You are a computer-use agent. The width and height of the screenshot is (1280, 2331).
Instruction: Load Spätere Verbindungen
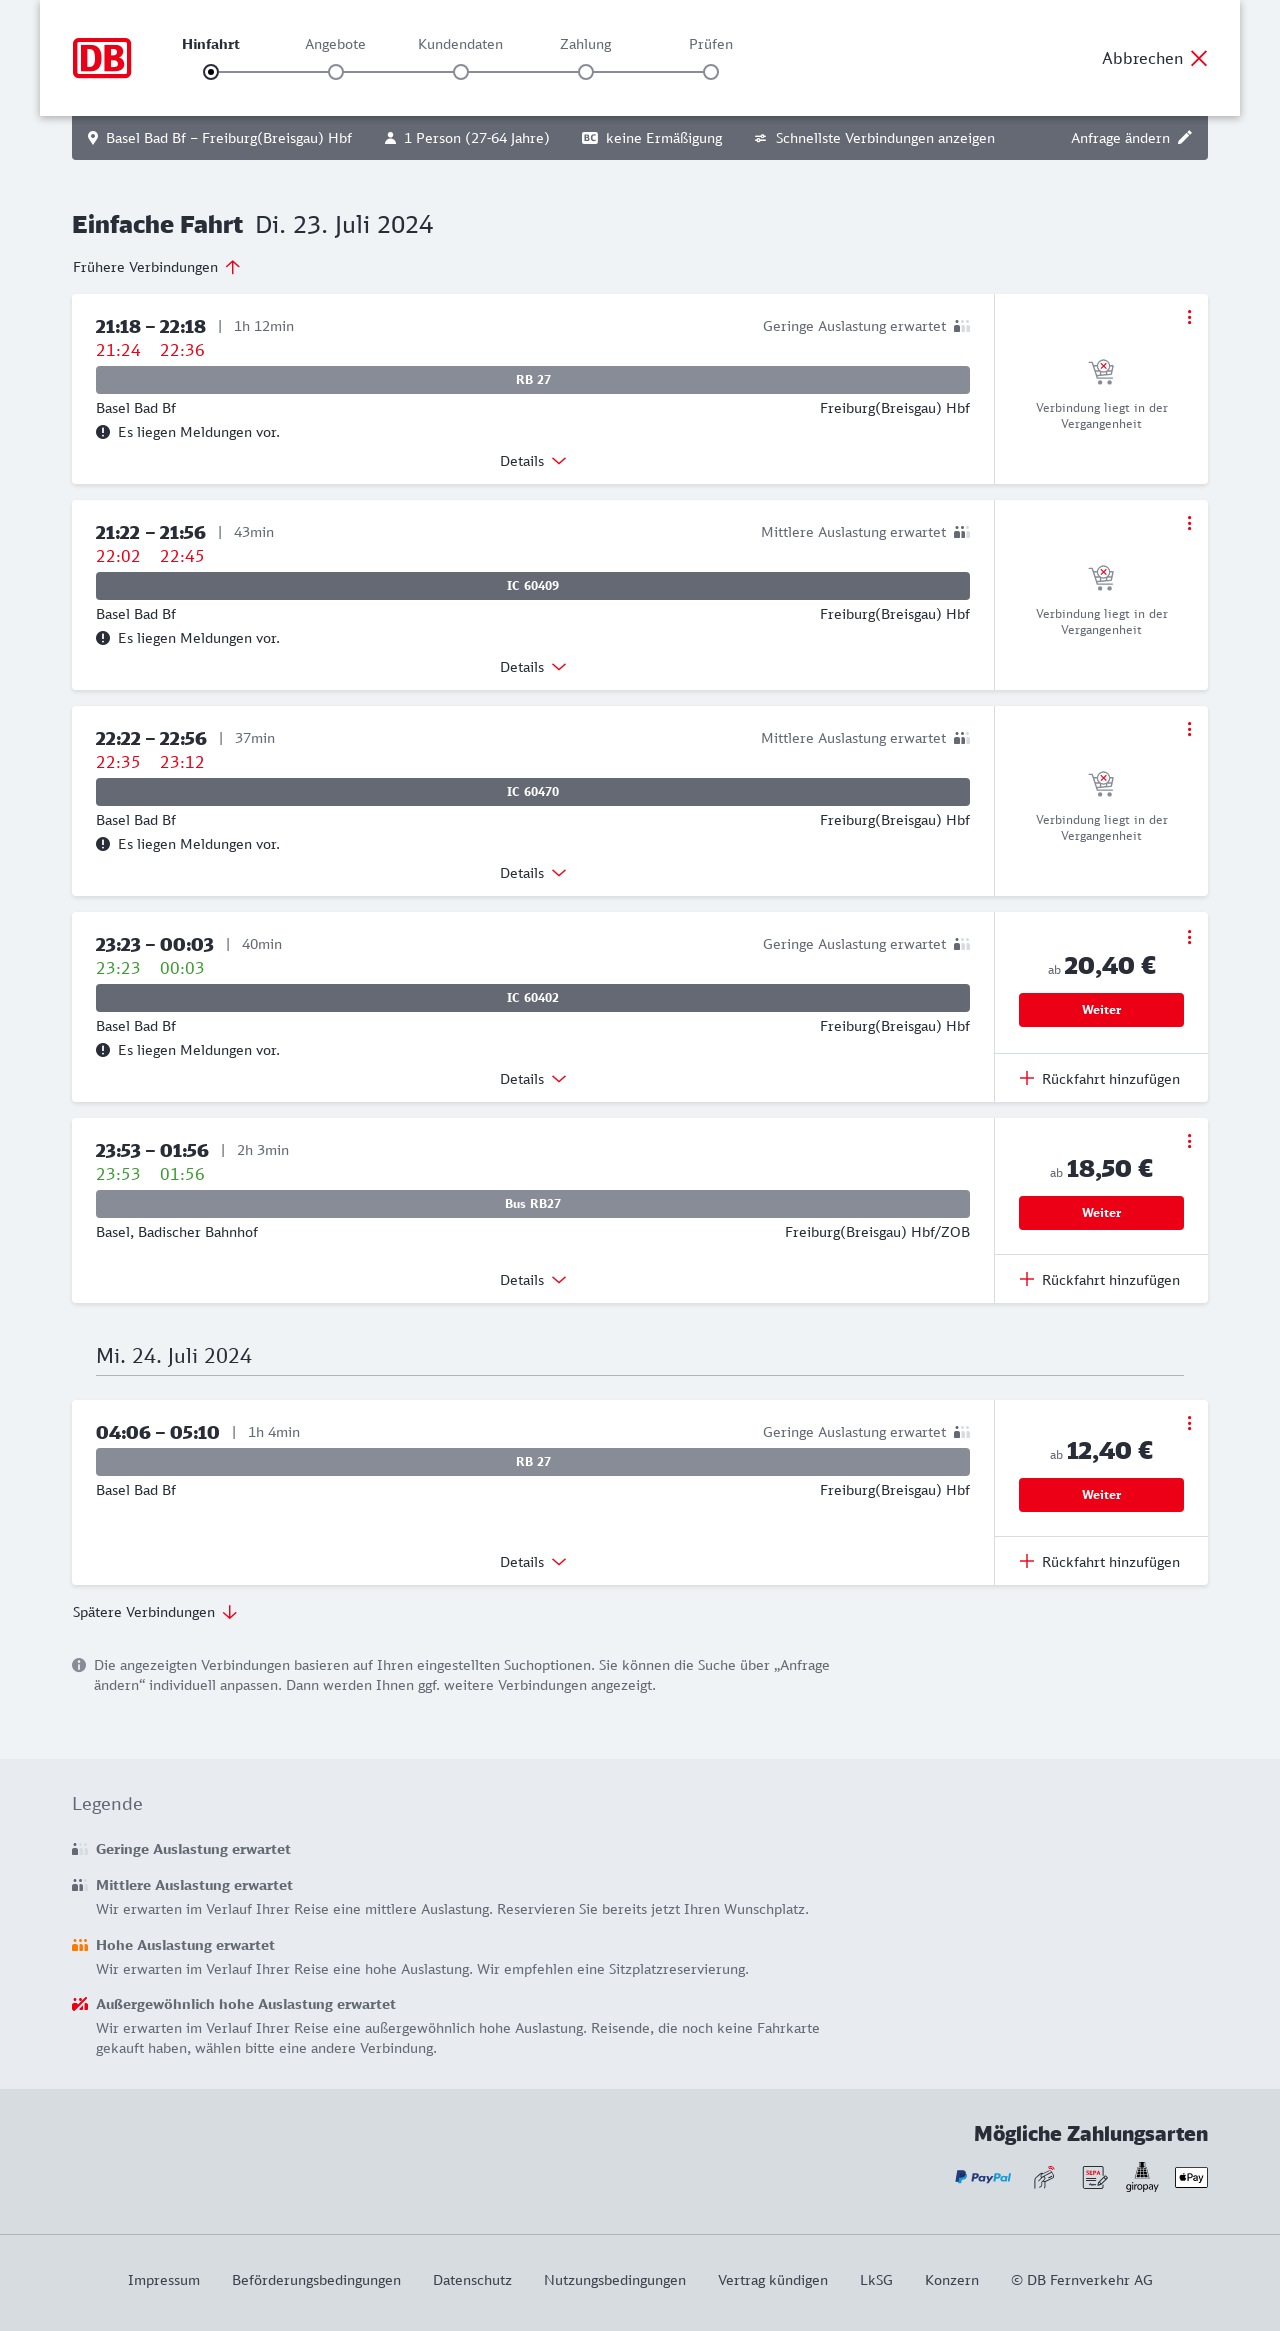155,1612
